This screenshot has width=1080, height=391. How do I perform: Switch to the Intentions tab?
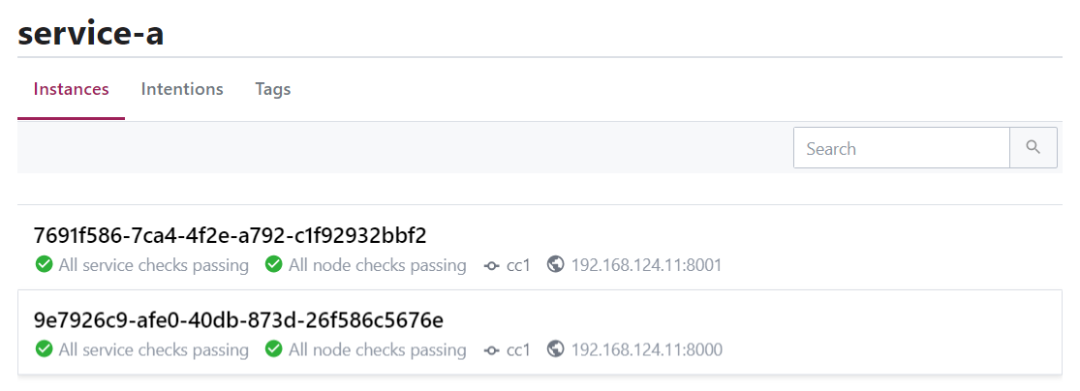point(182,89)
